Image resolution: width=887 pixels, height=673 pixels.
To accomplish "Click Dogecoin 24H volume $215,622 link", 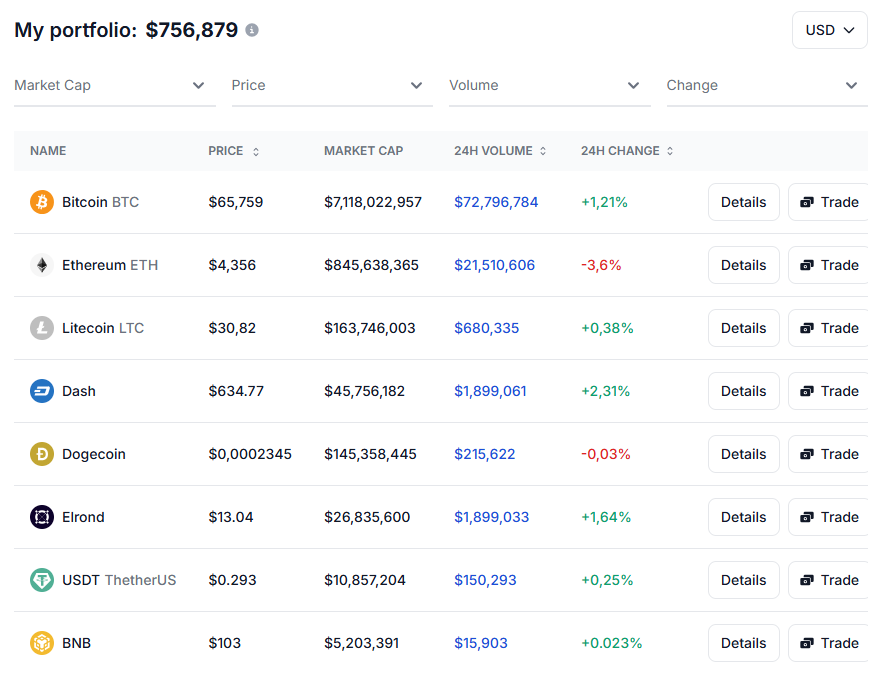I will pos(485,454).
